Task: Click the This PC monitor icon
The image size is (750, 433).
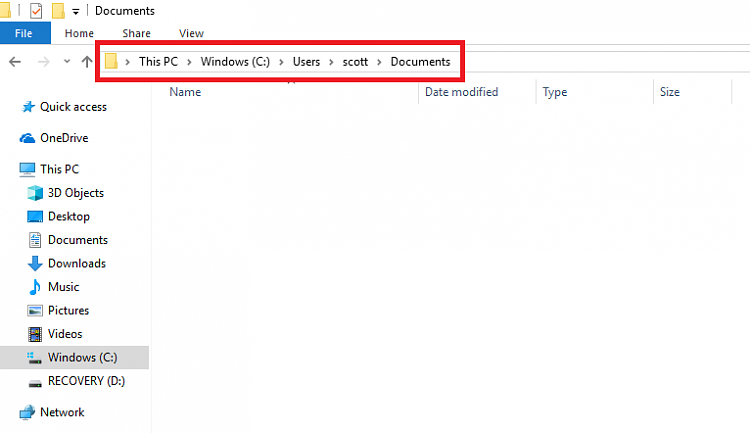Action: point(27,169)
